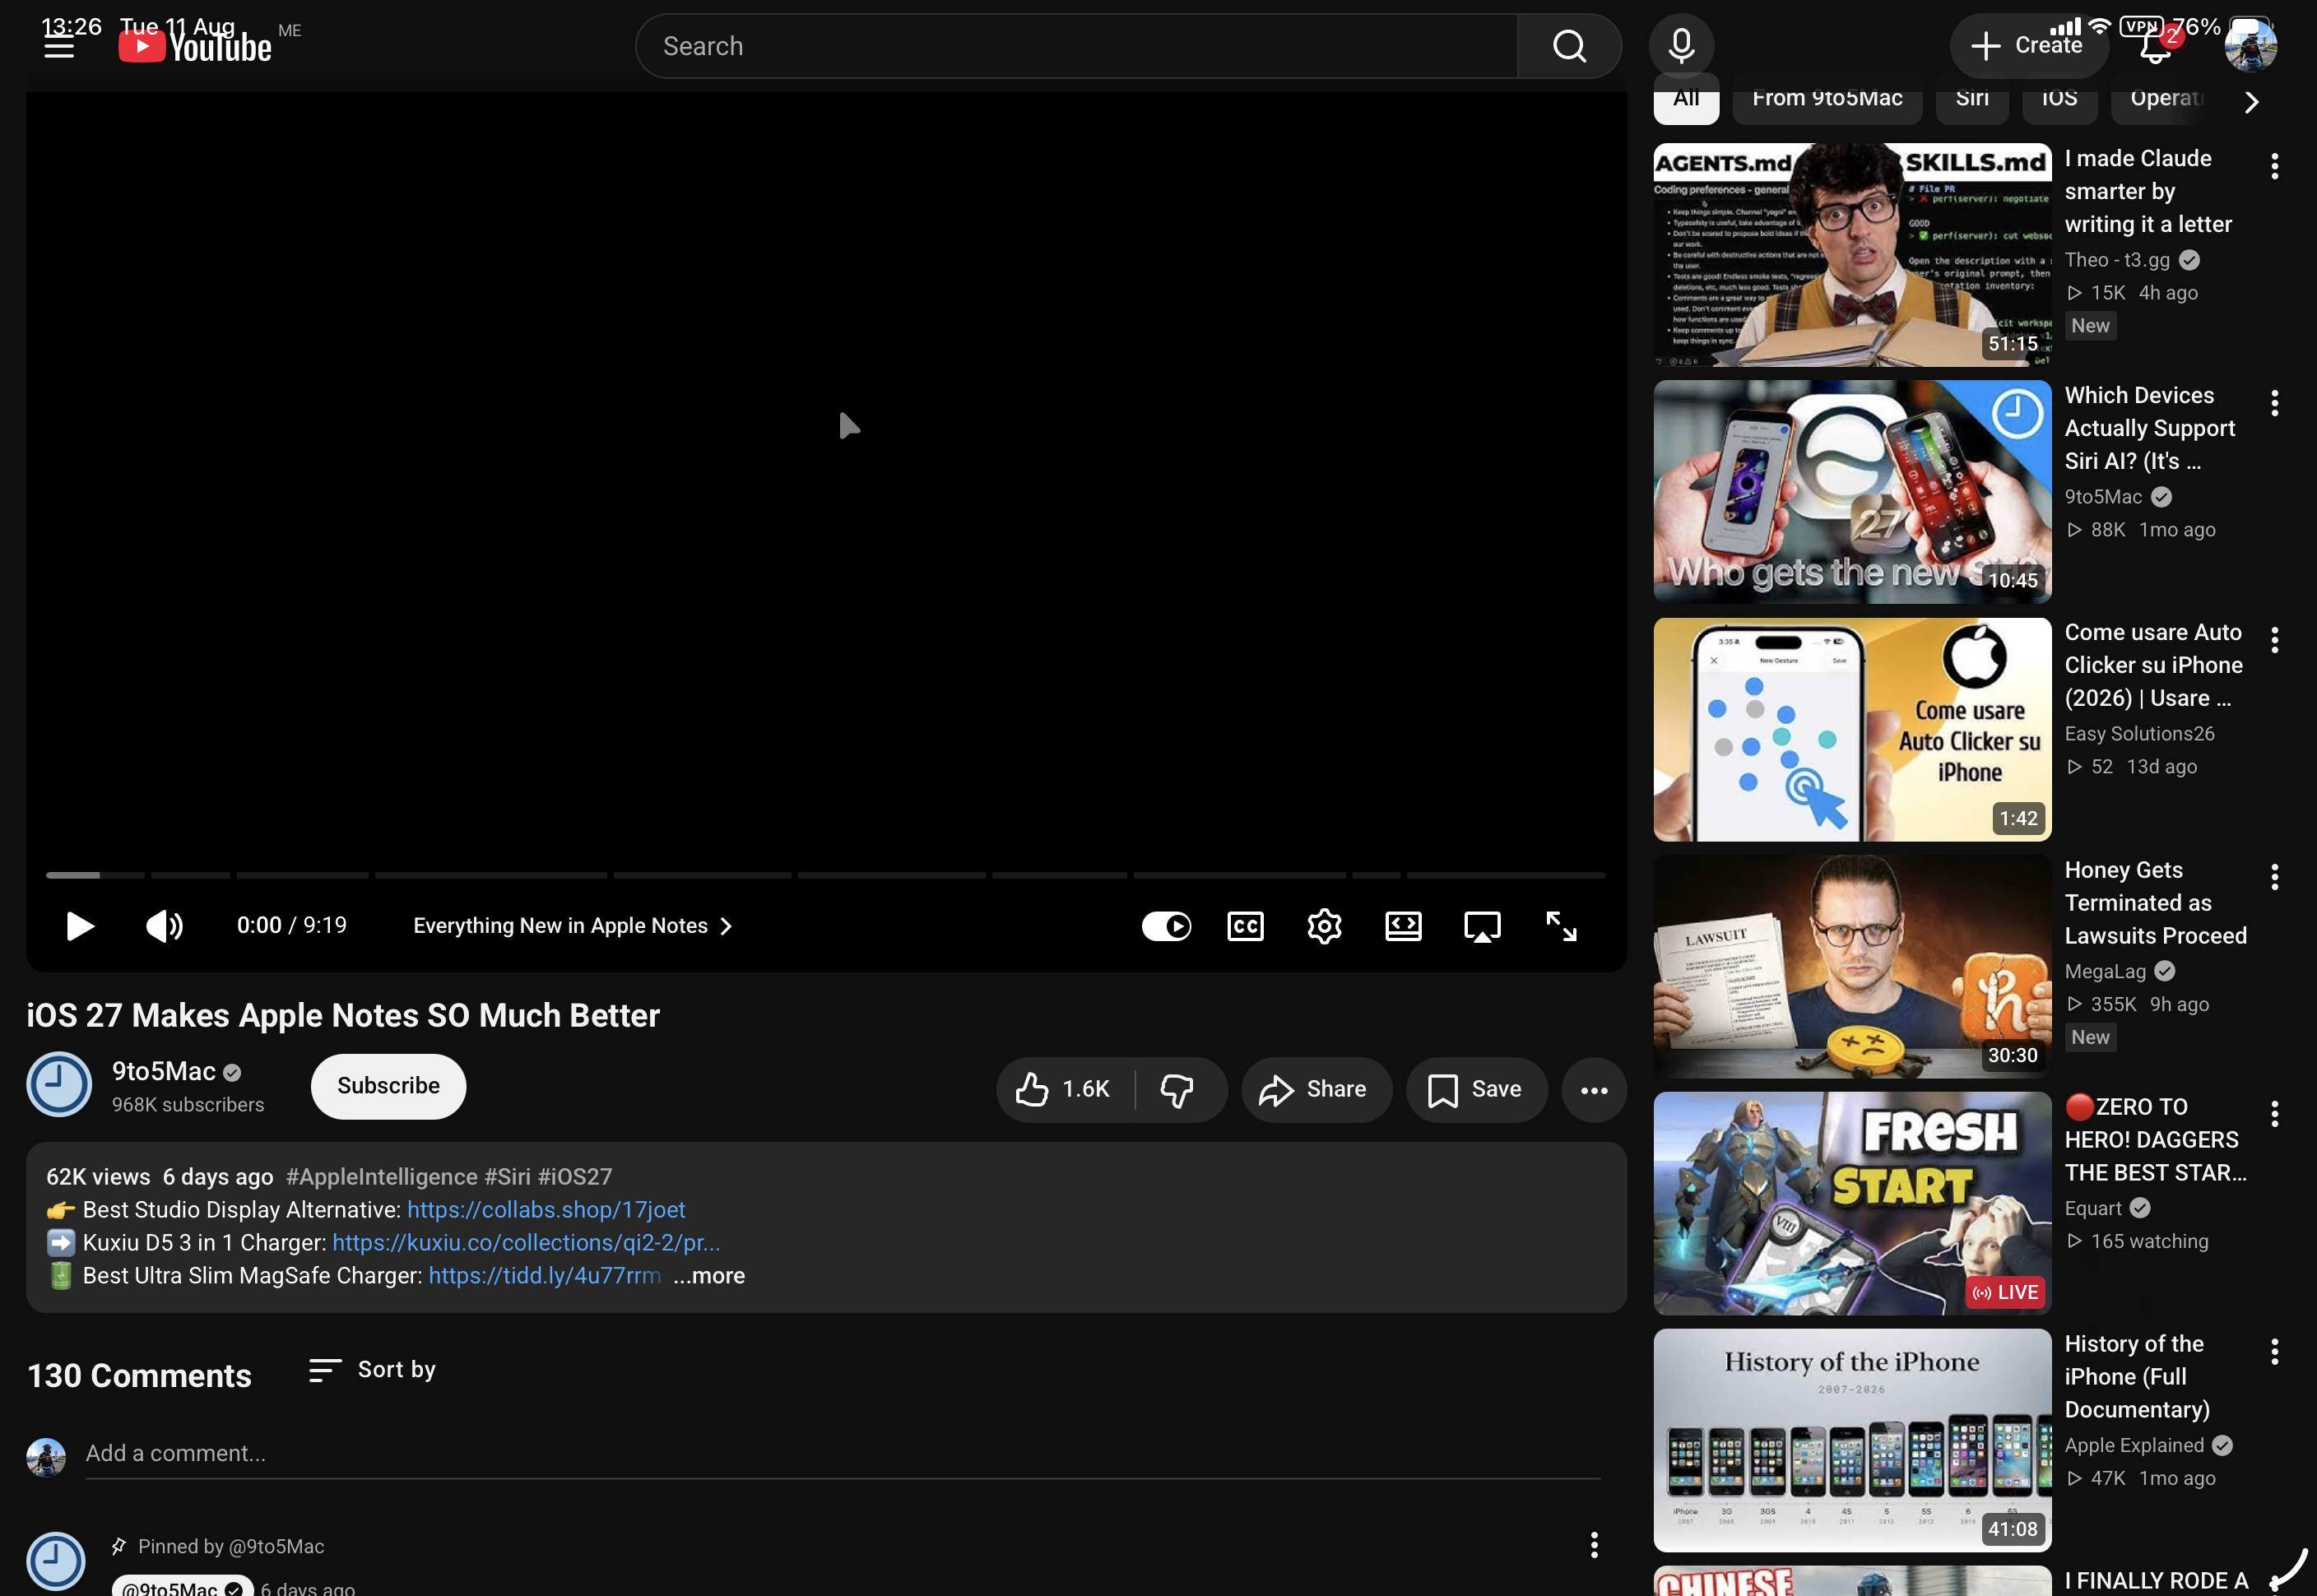Screen dimensions: 2317x1596
Task: Open the MegaLag channel name
Action: [x=2105, y=971]
